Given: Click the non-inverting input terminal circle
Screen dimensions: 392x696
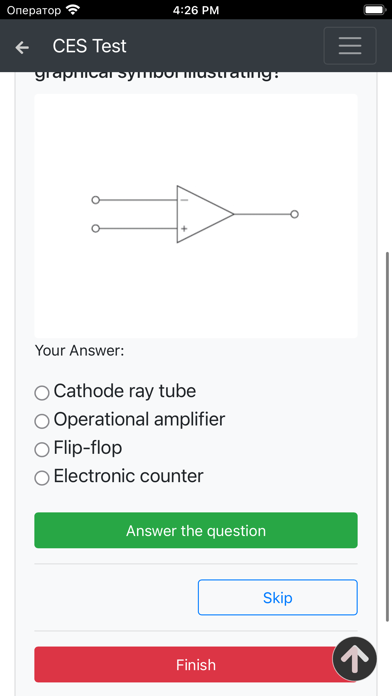Looking at the screenshot, I should (x=95, y=229).
